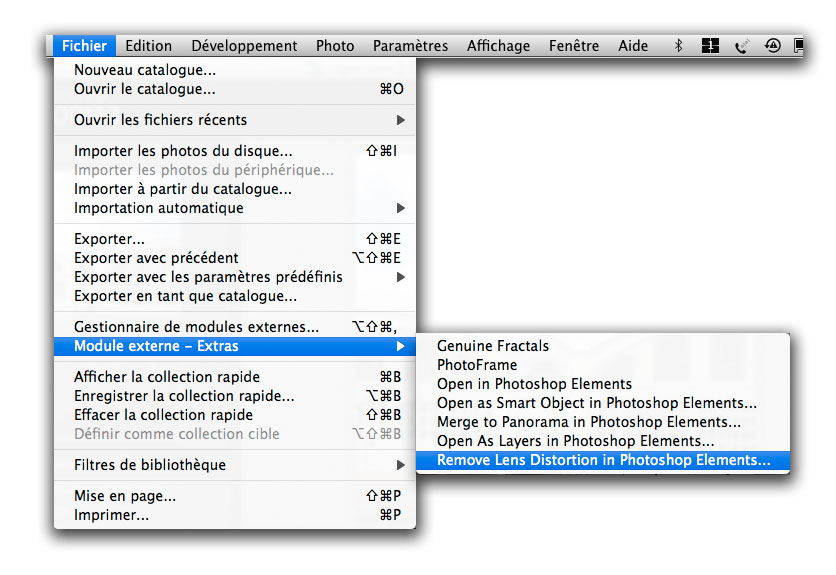Open Gestionnaire de modules externes...
The width and height of the screenshot is (836, 575).
coord(235,327)
